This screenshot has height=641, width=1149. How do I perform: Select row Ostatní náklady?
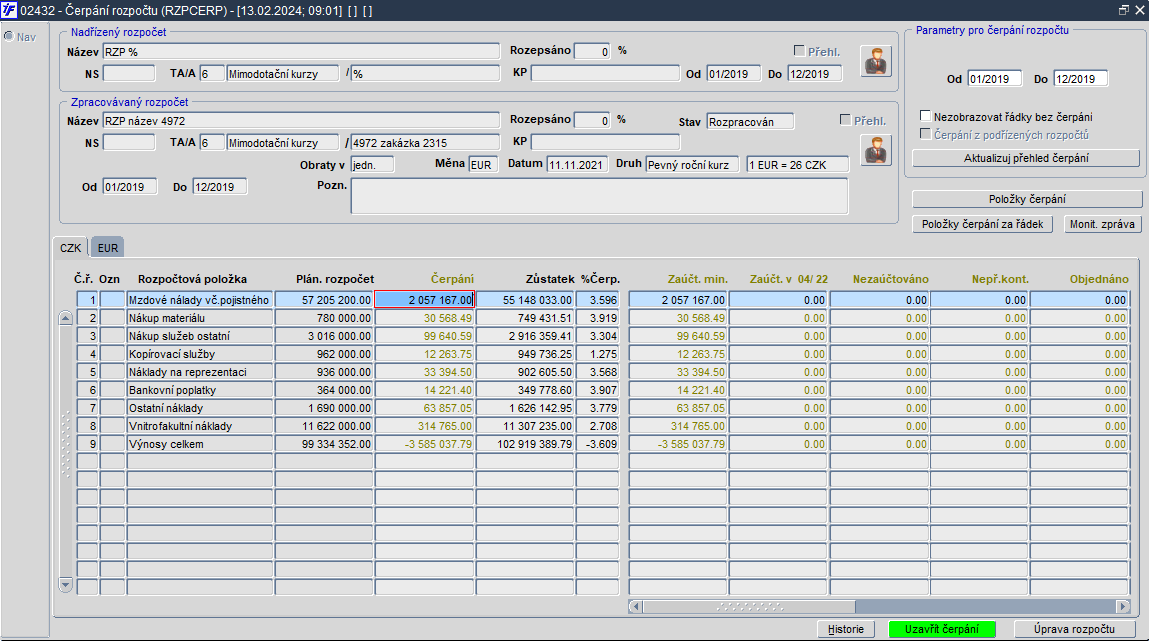point(199,408)
